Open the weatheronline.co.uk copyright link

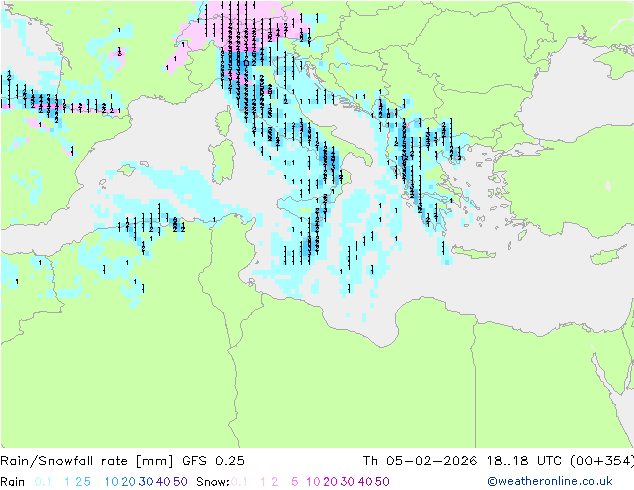pos(550,481)
